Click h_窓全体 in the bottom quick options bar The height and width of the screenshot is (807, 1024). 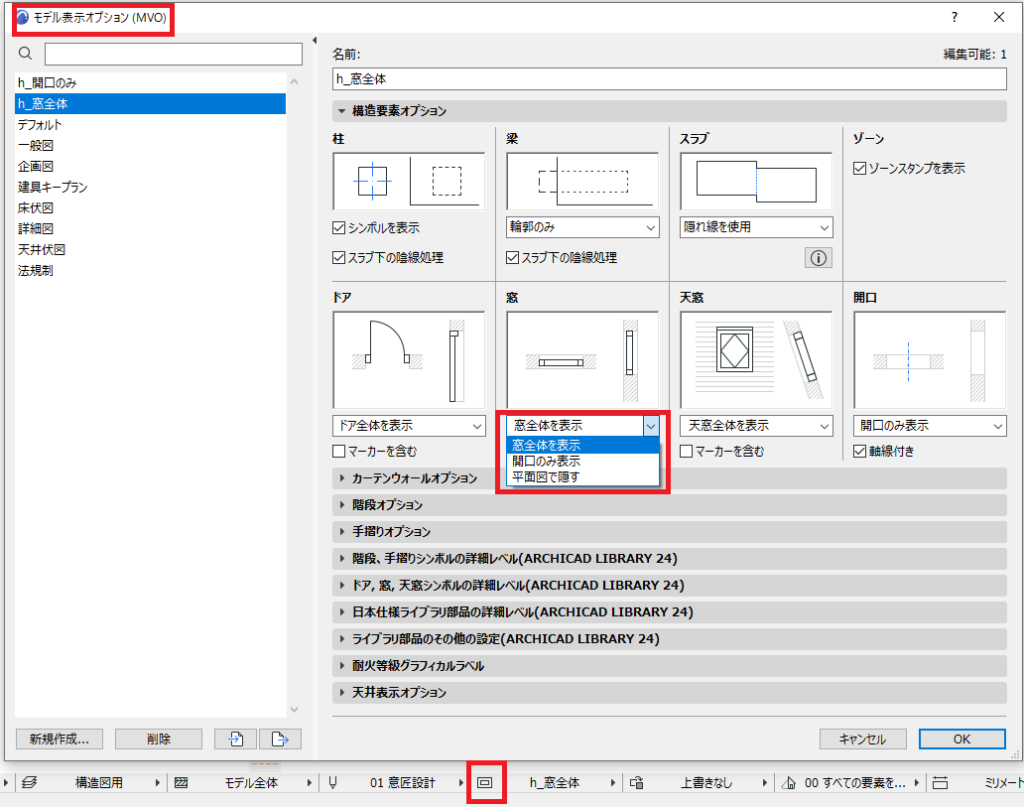click(554, 782)
